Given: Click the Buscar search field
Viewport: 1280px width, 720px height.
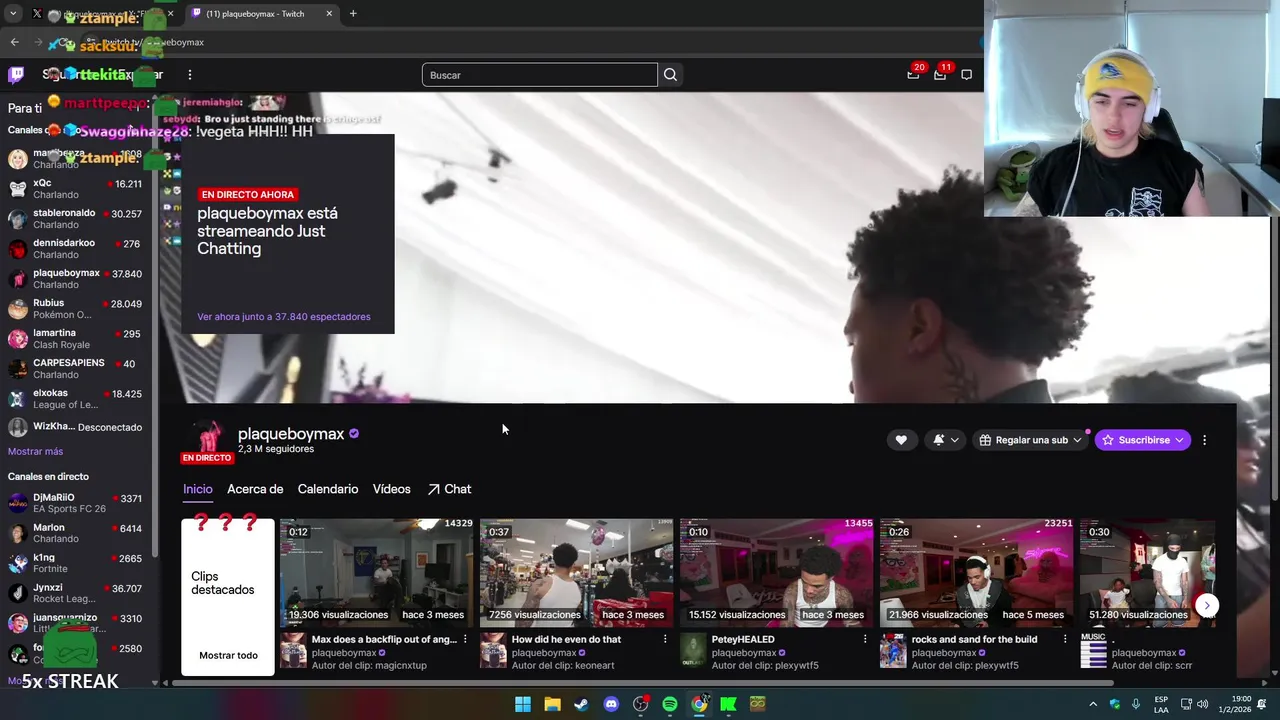Looking at the screenshot, I should (x=540, y=75).
